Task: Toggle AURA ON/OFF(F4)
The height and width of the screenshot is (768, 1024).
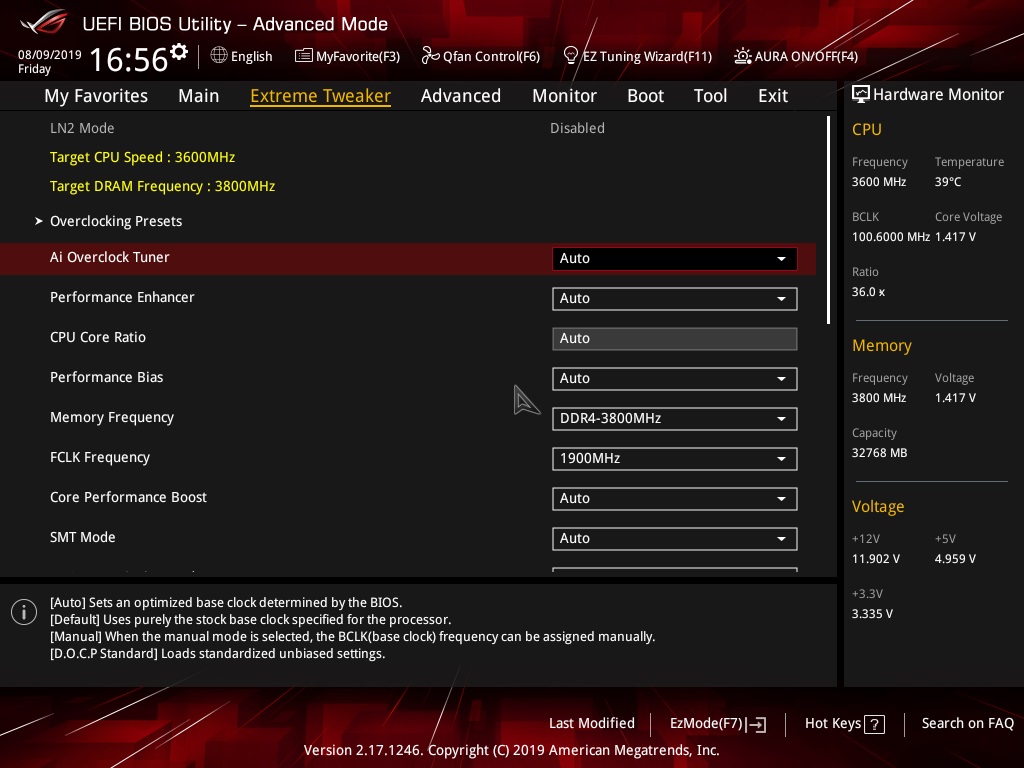Action: pyautogui.click(x=796, y=56)
